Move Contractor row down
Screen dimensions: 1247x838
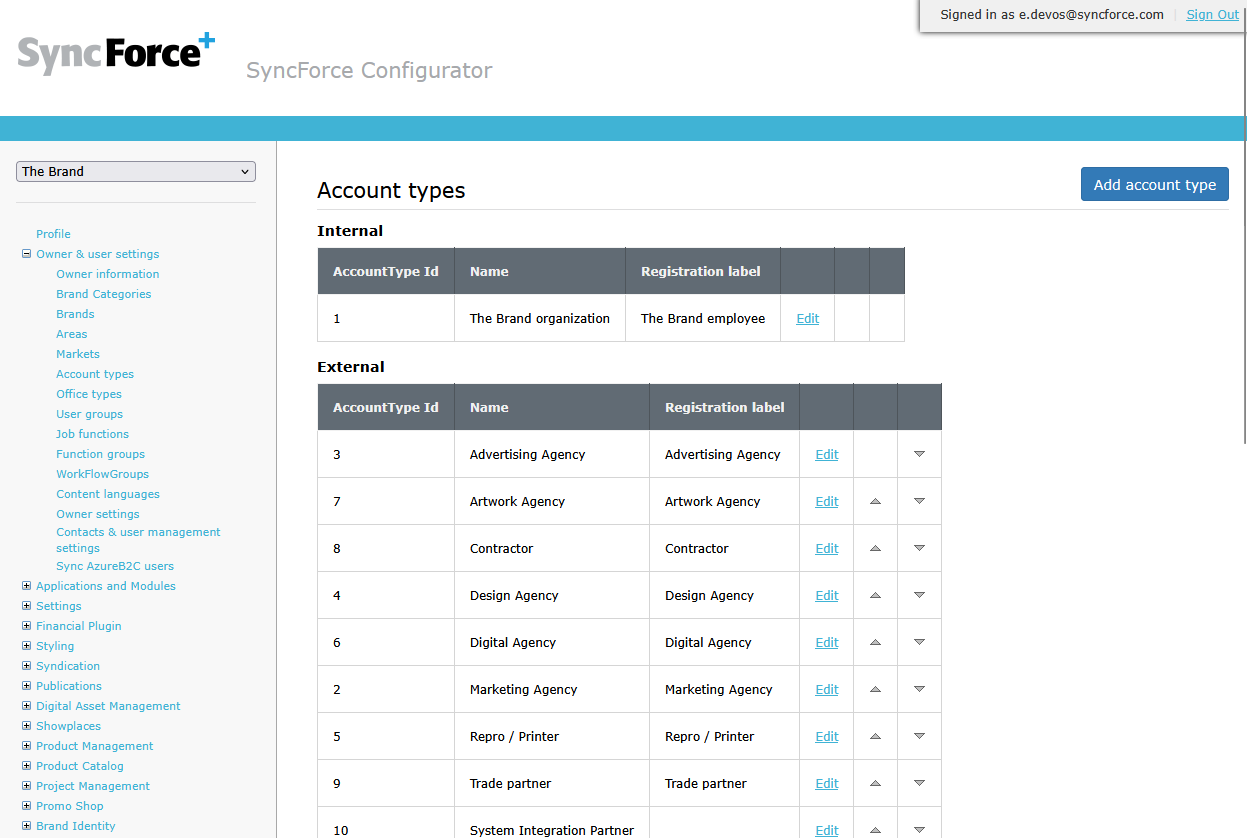(x=919, y=548)
